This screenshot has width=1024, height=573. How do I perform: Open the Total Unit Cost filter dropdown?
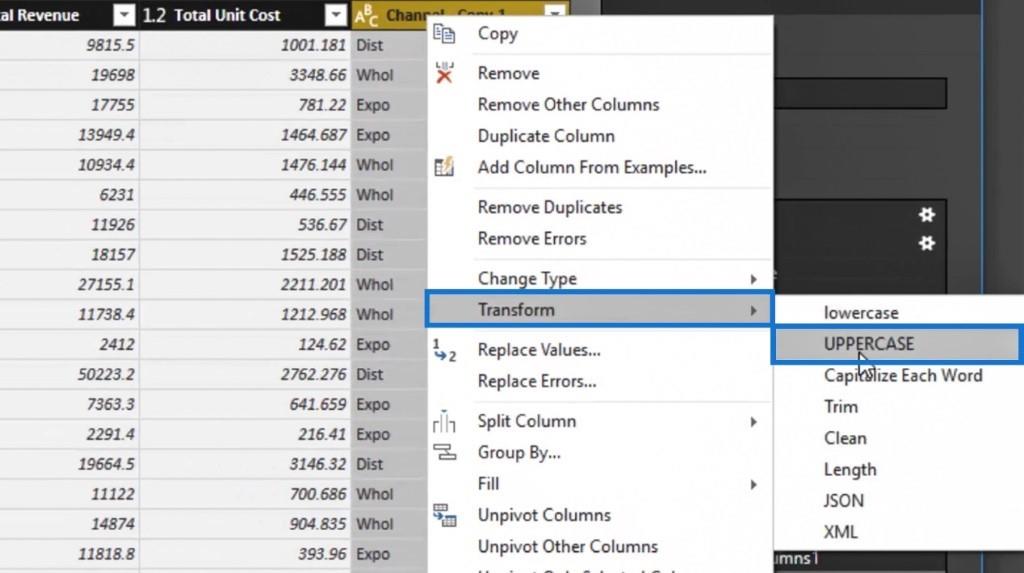335,15
